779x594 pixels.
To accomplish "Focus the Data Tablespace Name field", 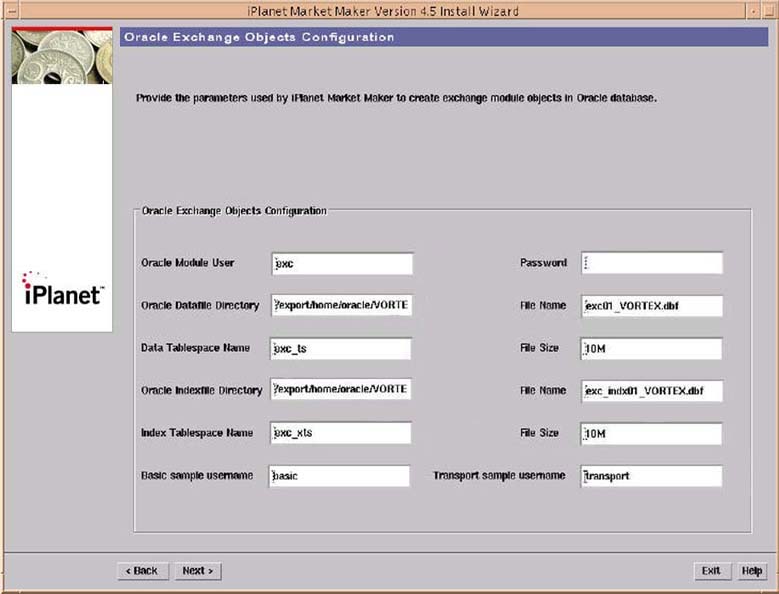I will [x=341, y=348].
